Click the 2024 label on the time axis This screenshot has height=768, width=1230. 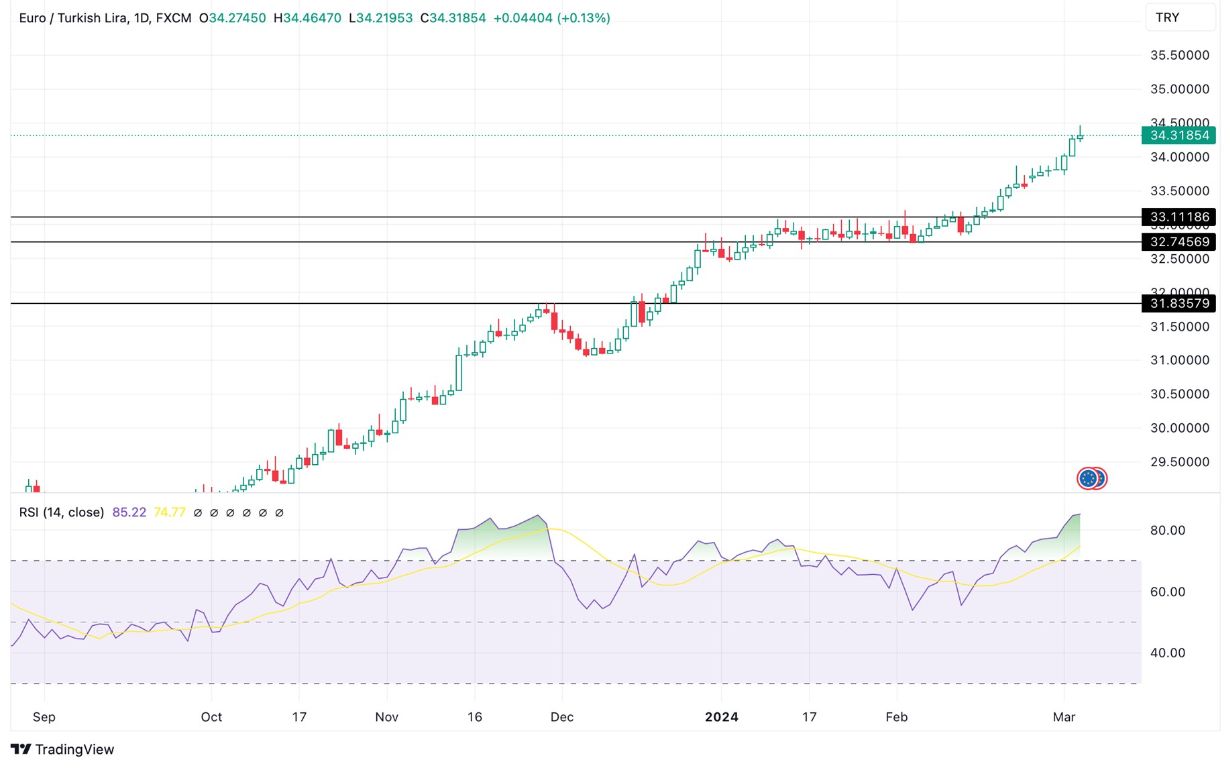[x=720, y=717]
